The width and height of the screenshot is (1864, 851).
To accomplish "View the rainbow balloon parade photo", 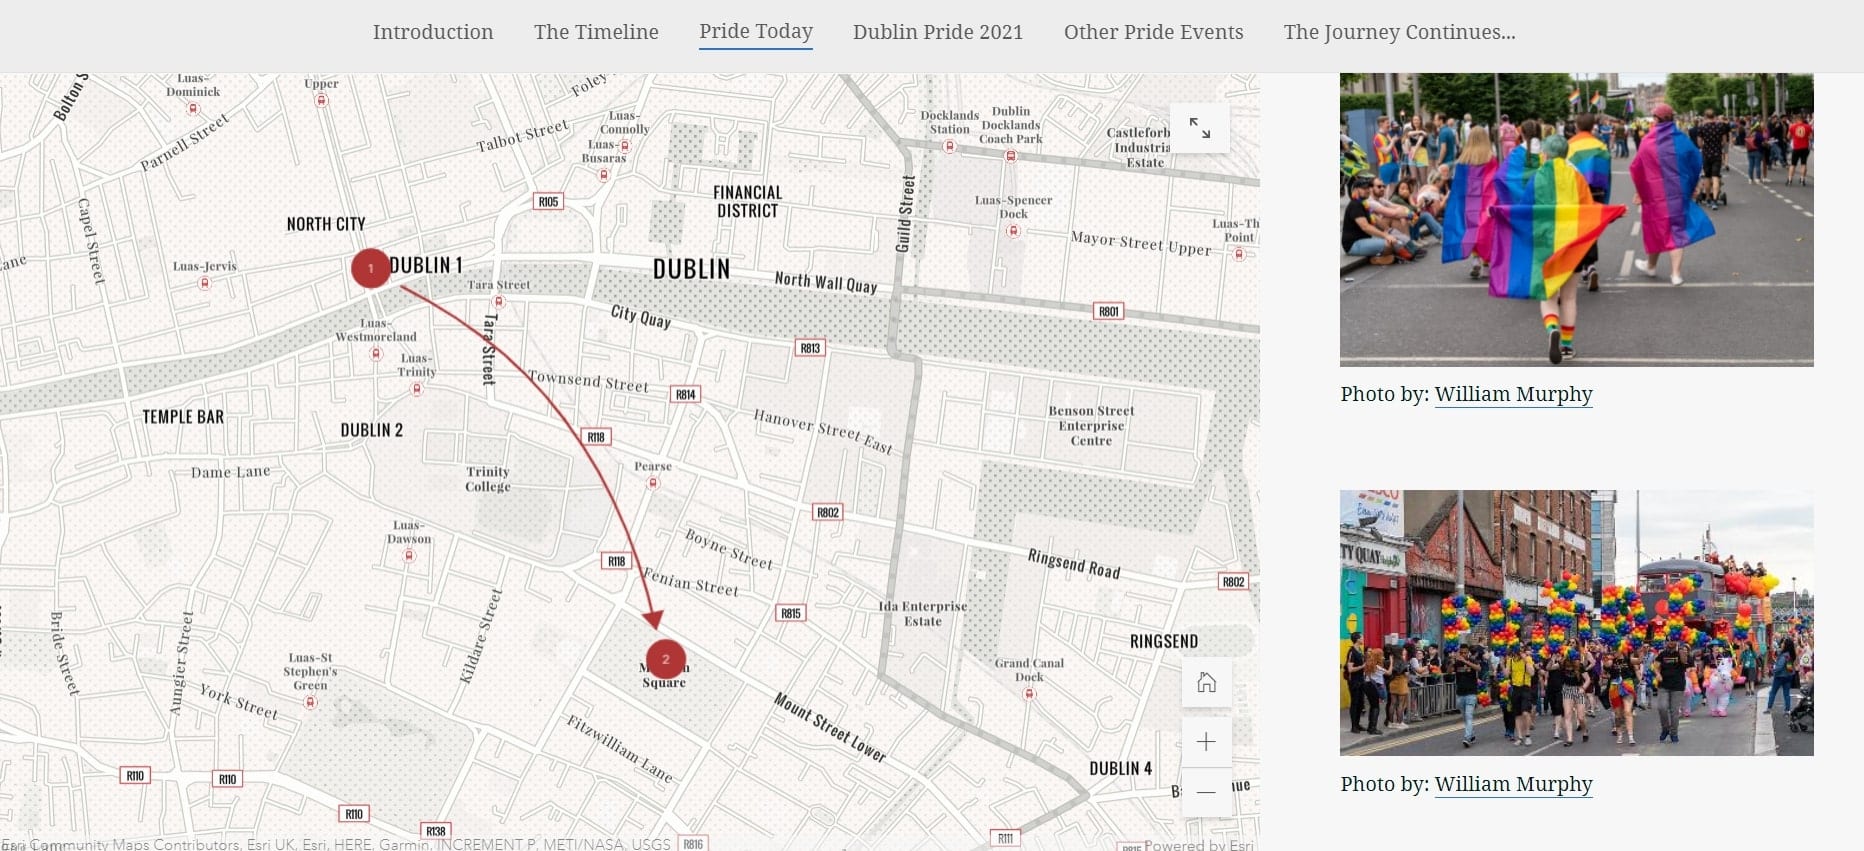I will (1577, 623).
